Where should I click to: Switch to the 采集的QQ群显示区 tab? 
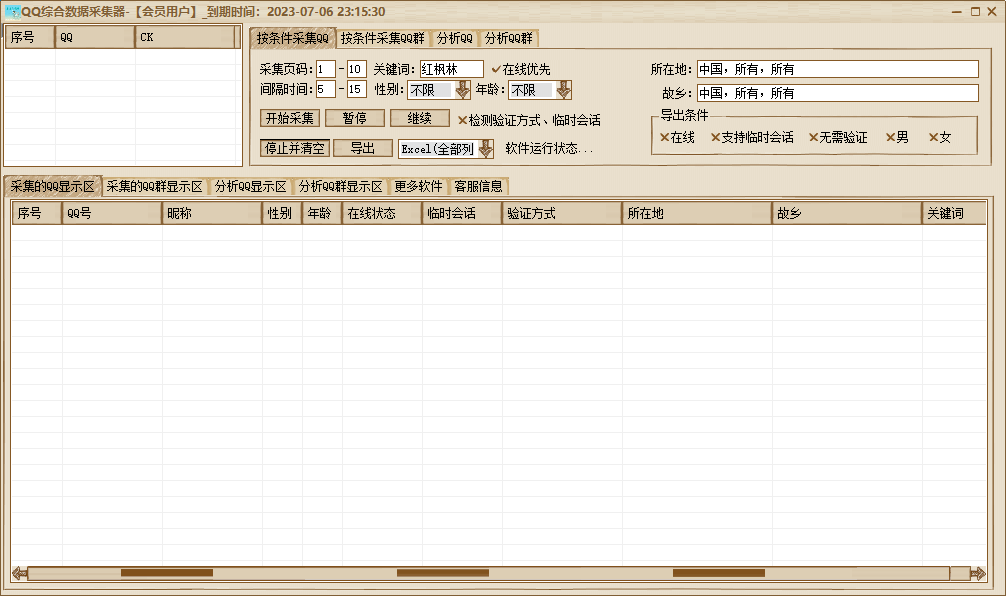tap(155, 186)
